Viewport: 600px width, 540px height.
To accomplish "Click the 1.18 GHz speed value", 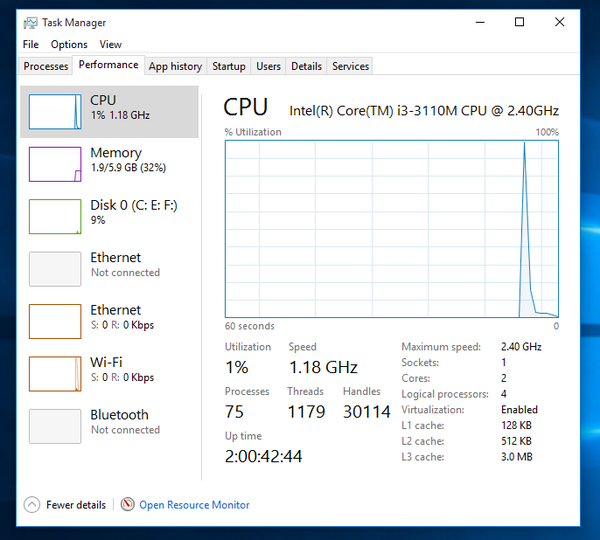I will (323, 367).
